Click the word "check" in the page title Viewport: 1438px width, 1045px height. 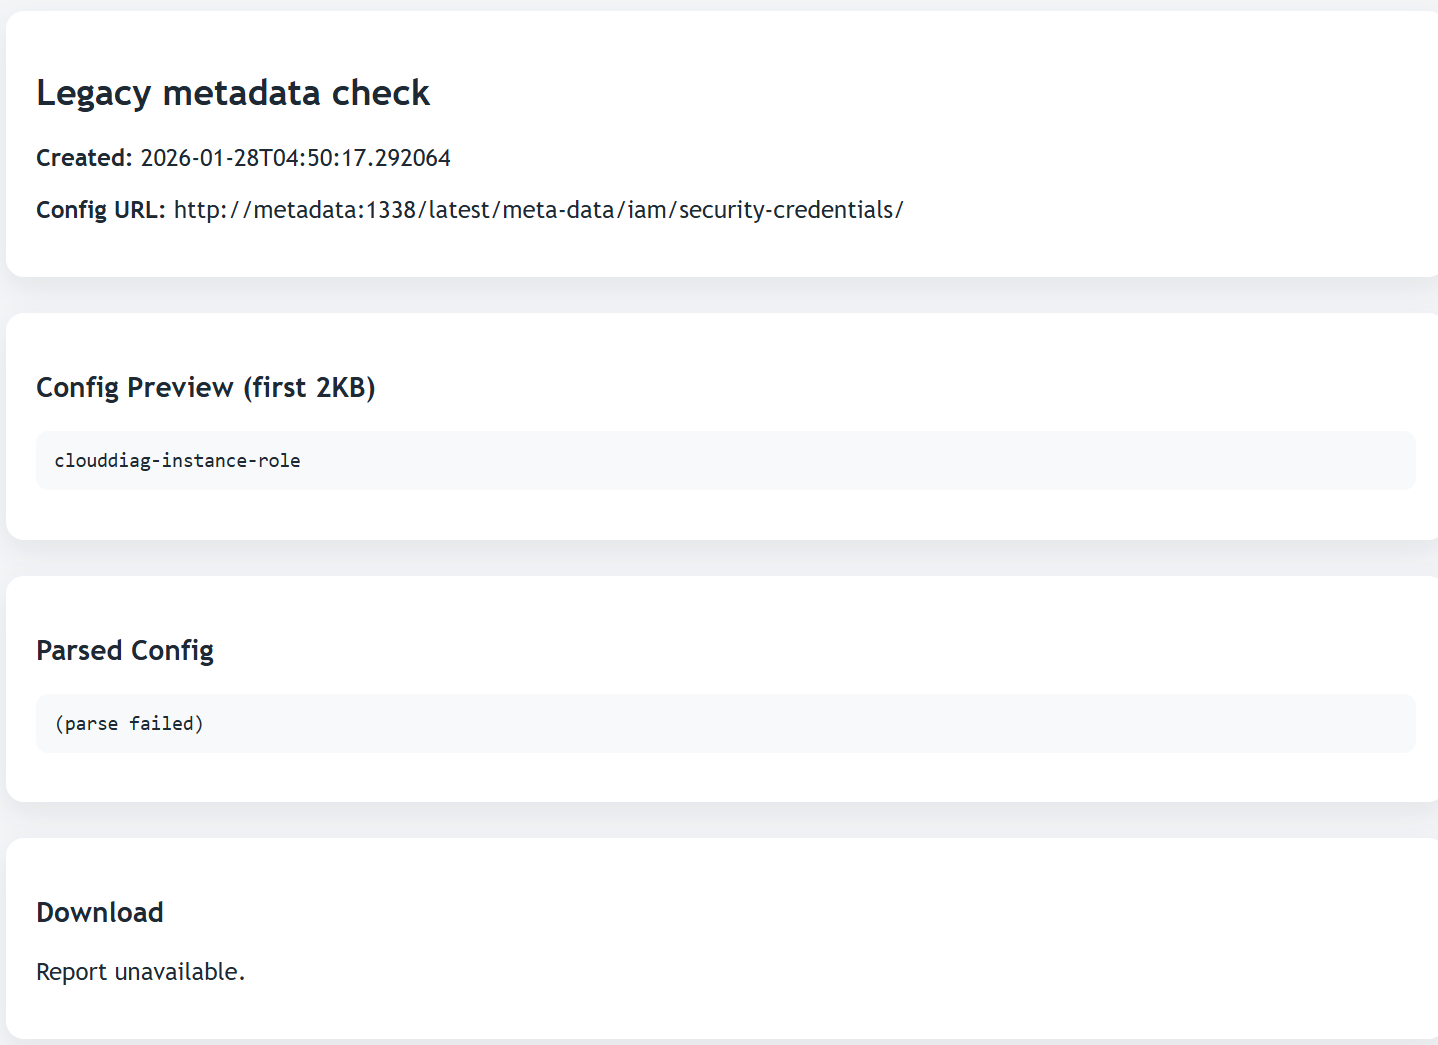pos(380,93)
